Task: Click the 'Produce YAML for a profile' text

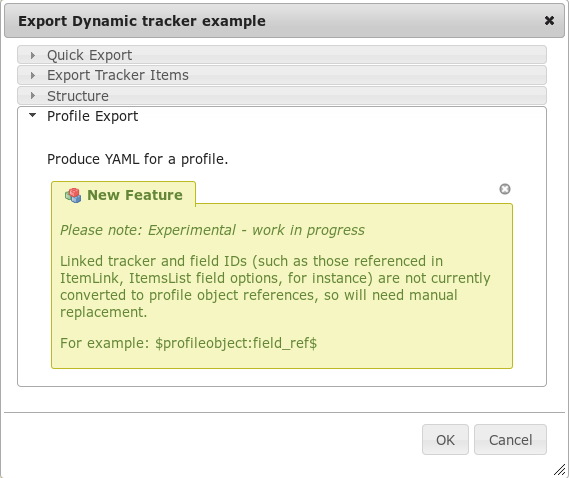Action: point(138,159)
